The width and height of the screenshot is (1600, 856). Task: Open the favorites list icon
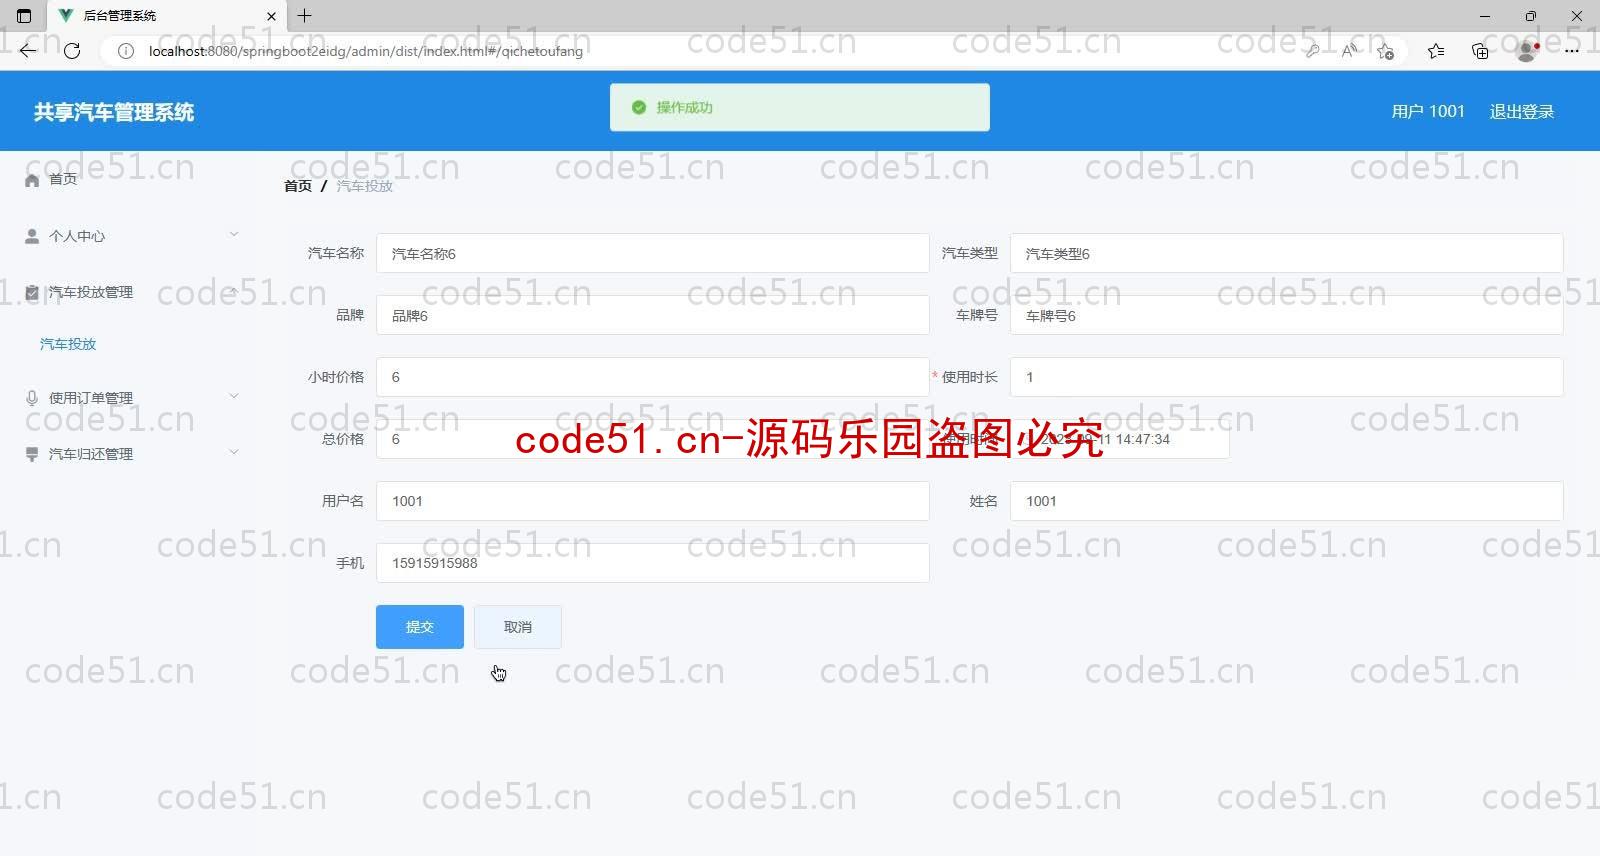[x=1436, y=51]
